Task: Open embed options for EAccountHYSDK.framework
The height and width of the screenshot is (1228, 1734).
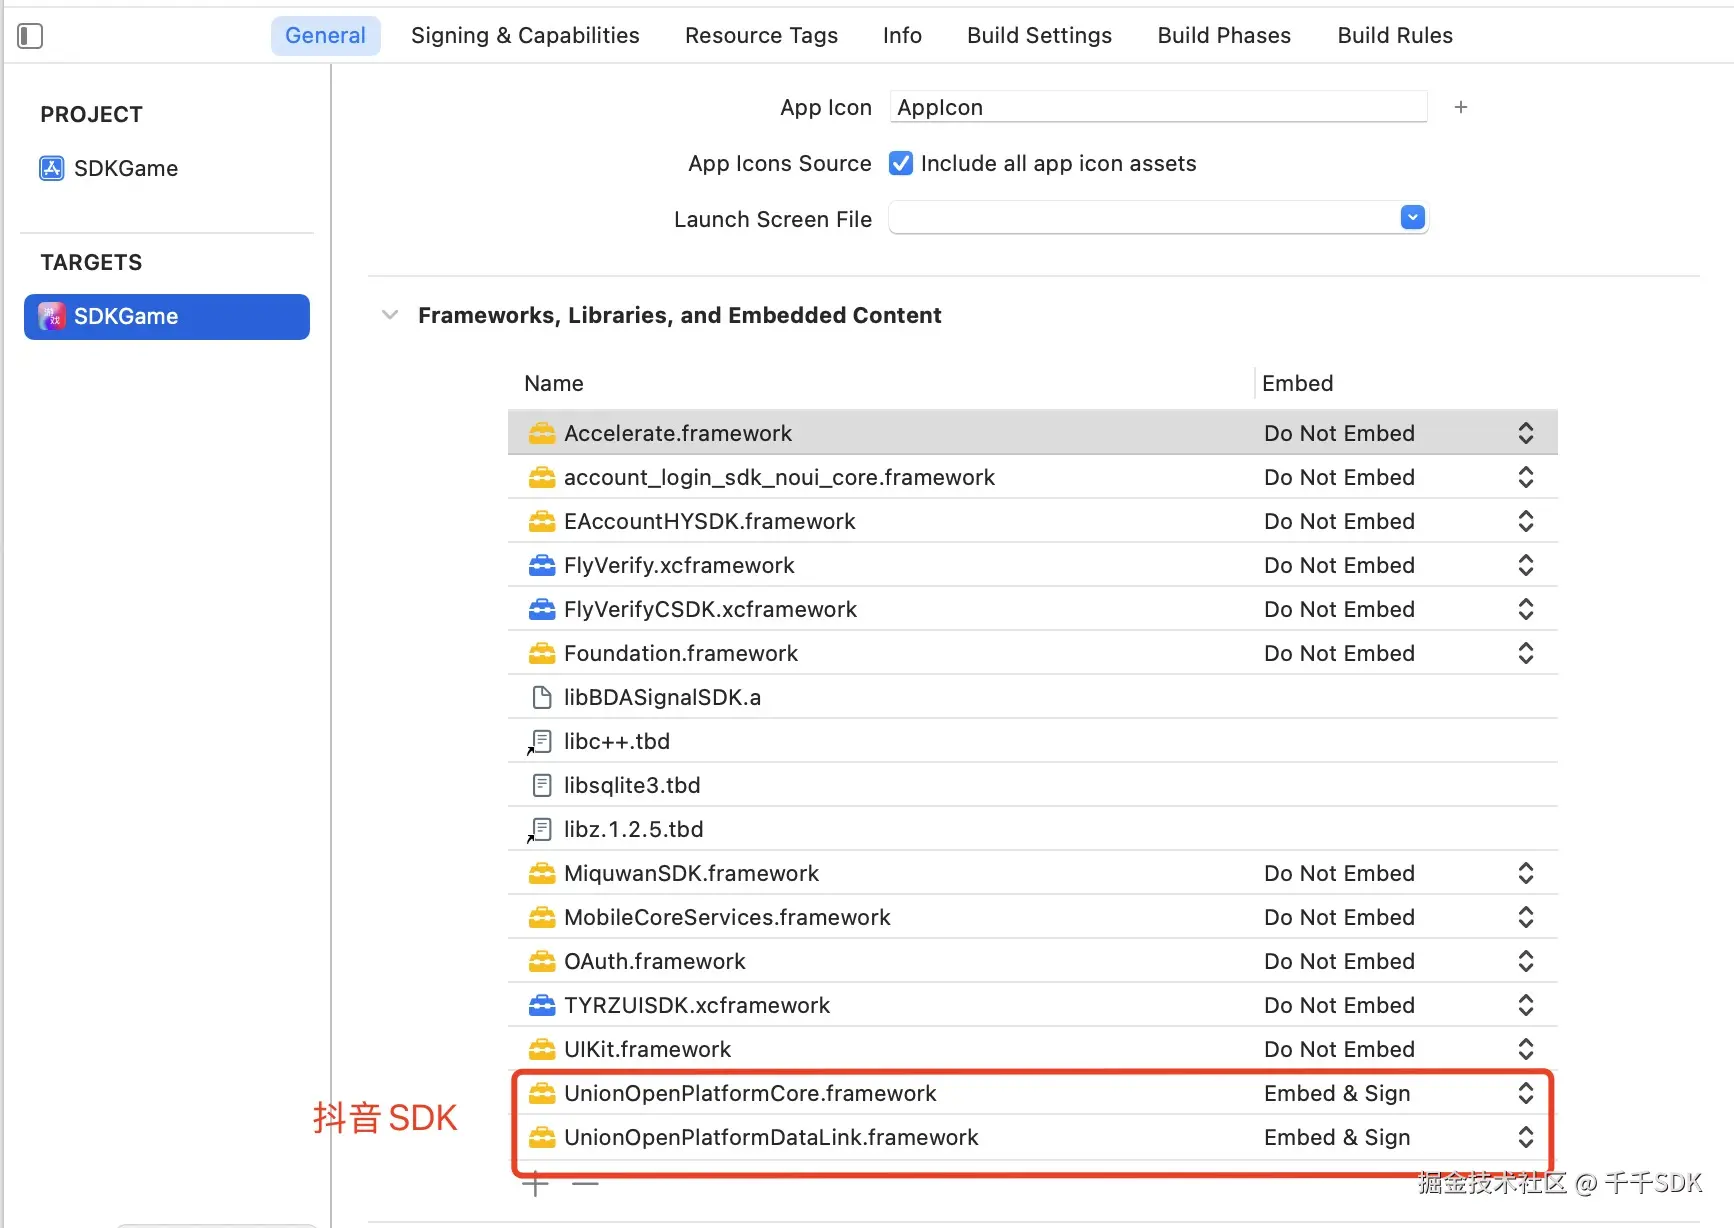Action: tap(1526, 521)
